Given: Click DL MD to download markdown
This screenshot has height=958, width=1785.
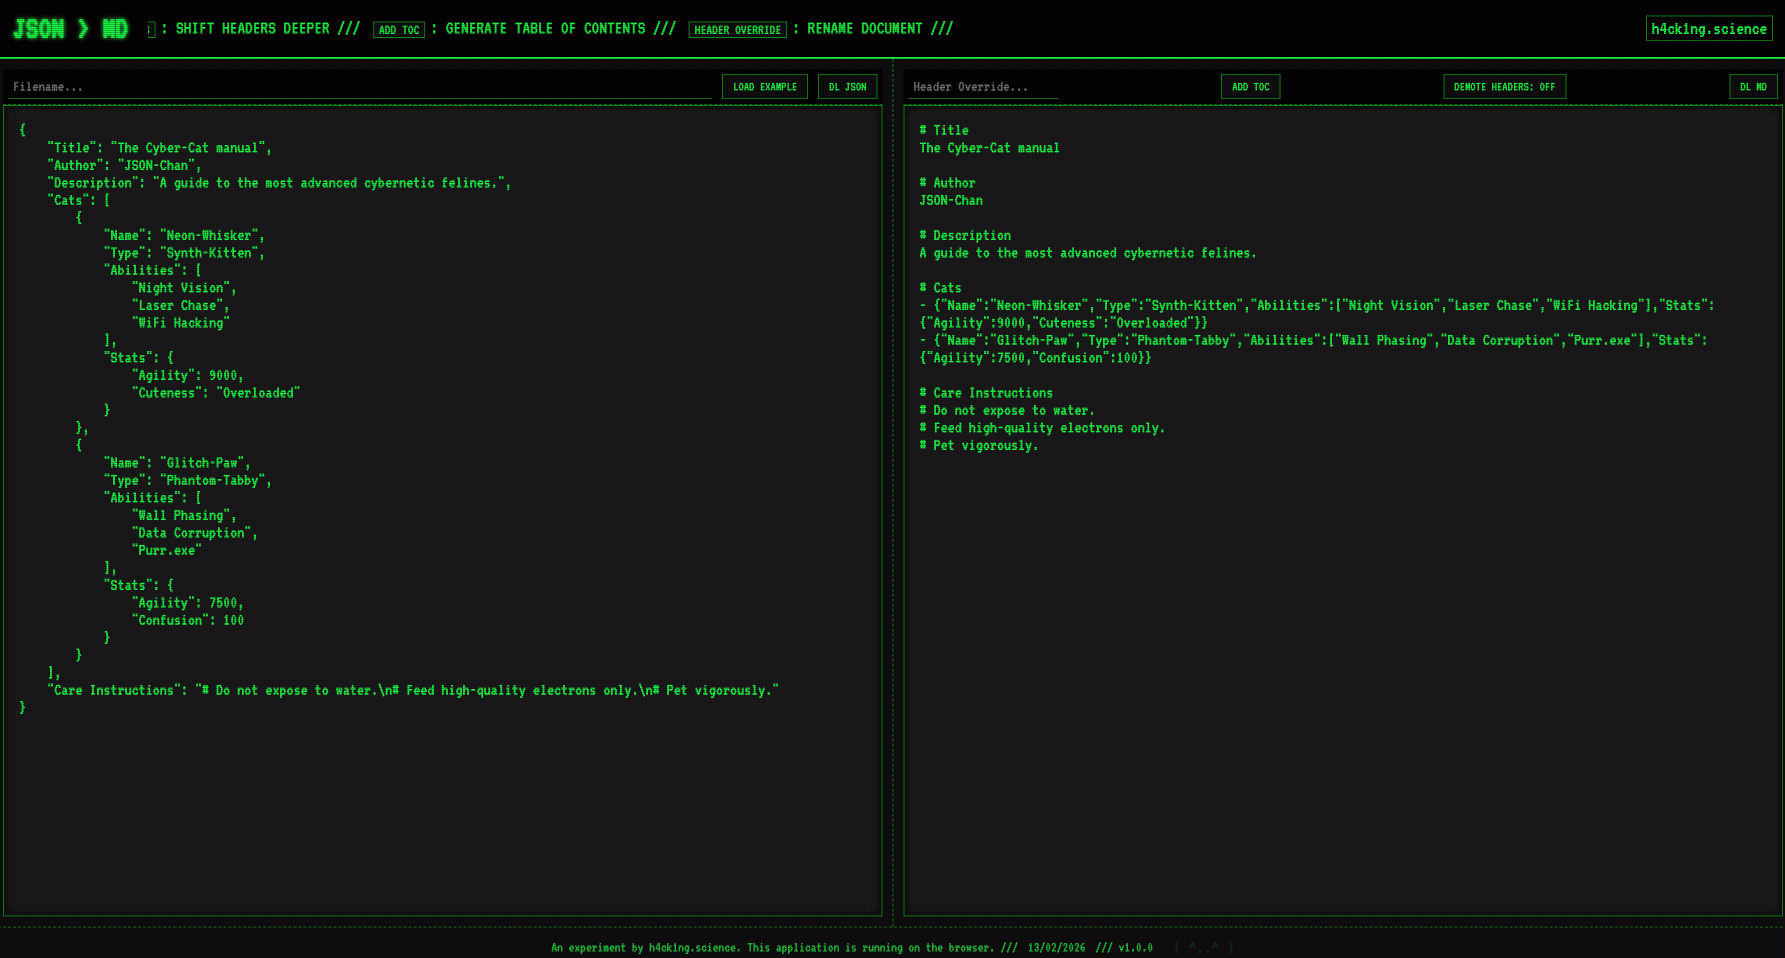Looking at the screenshot, I should pyautogui.click(x=1753, y=87).
